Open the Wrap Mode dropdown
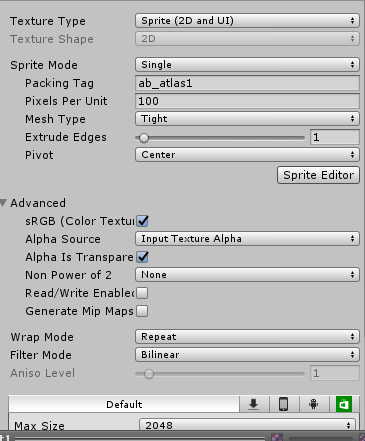The width and height of the screenshot is (365, 441). (x=247, y=337)
